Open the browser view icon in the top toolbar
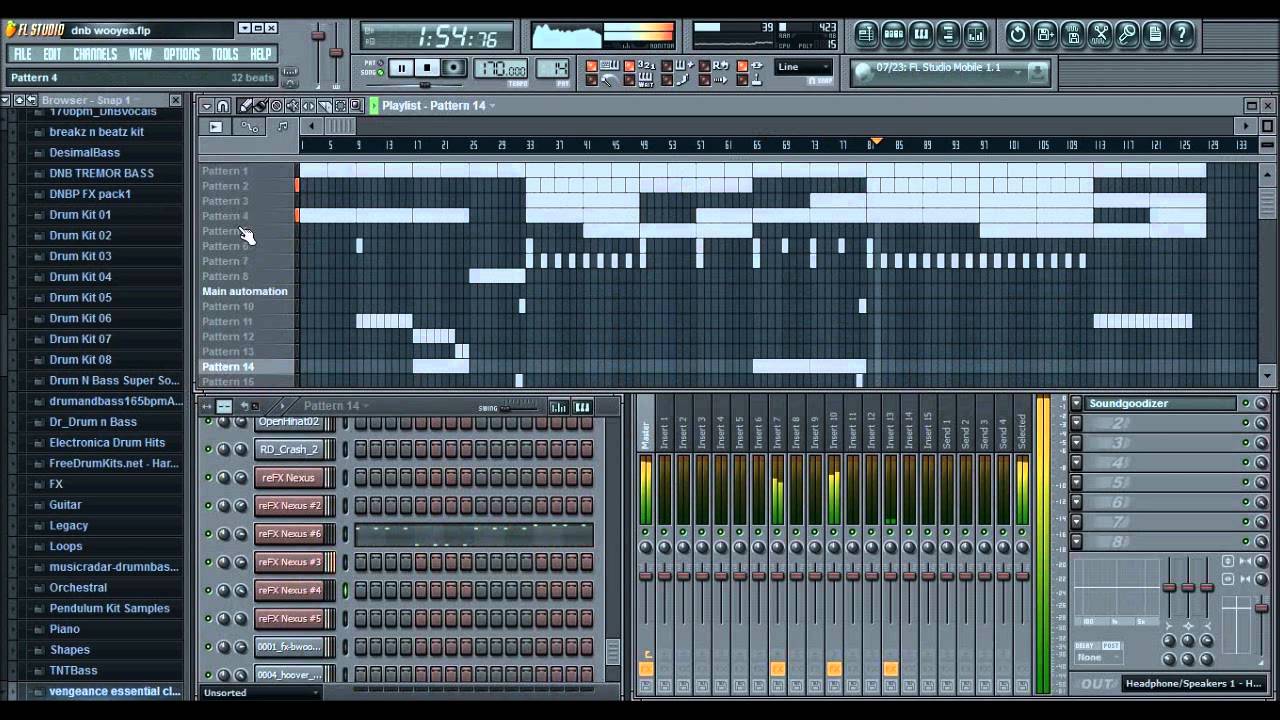 click(948, 34)
